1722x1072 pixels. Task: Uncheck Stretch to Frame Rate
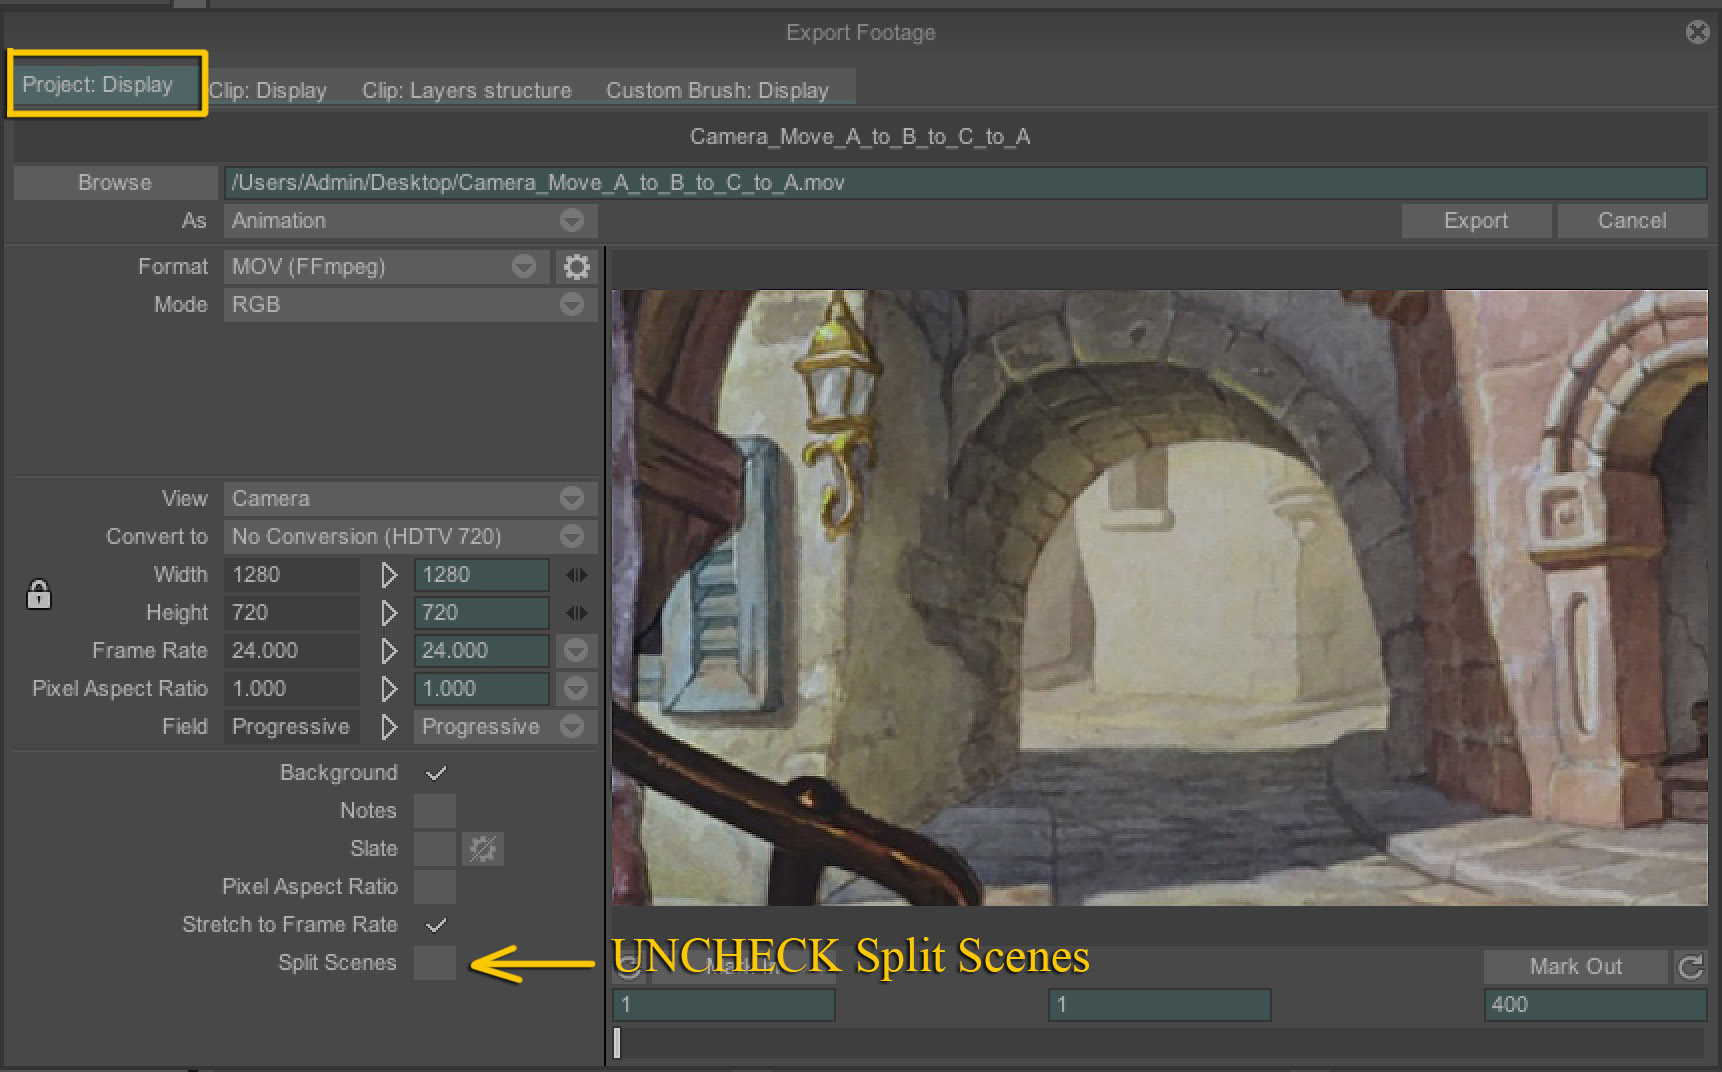[436, 925]
